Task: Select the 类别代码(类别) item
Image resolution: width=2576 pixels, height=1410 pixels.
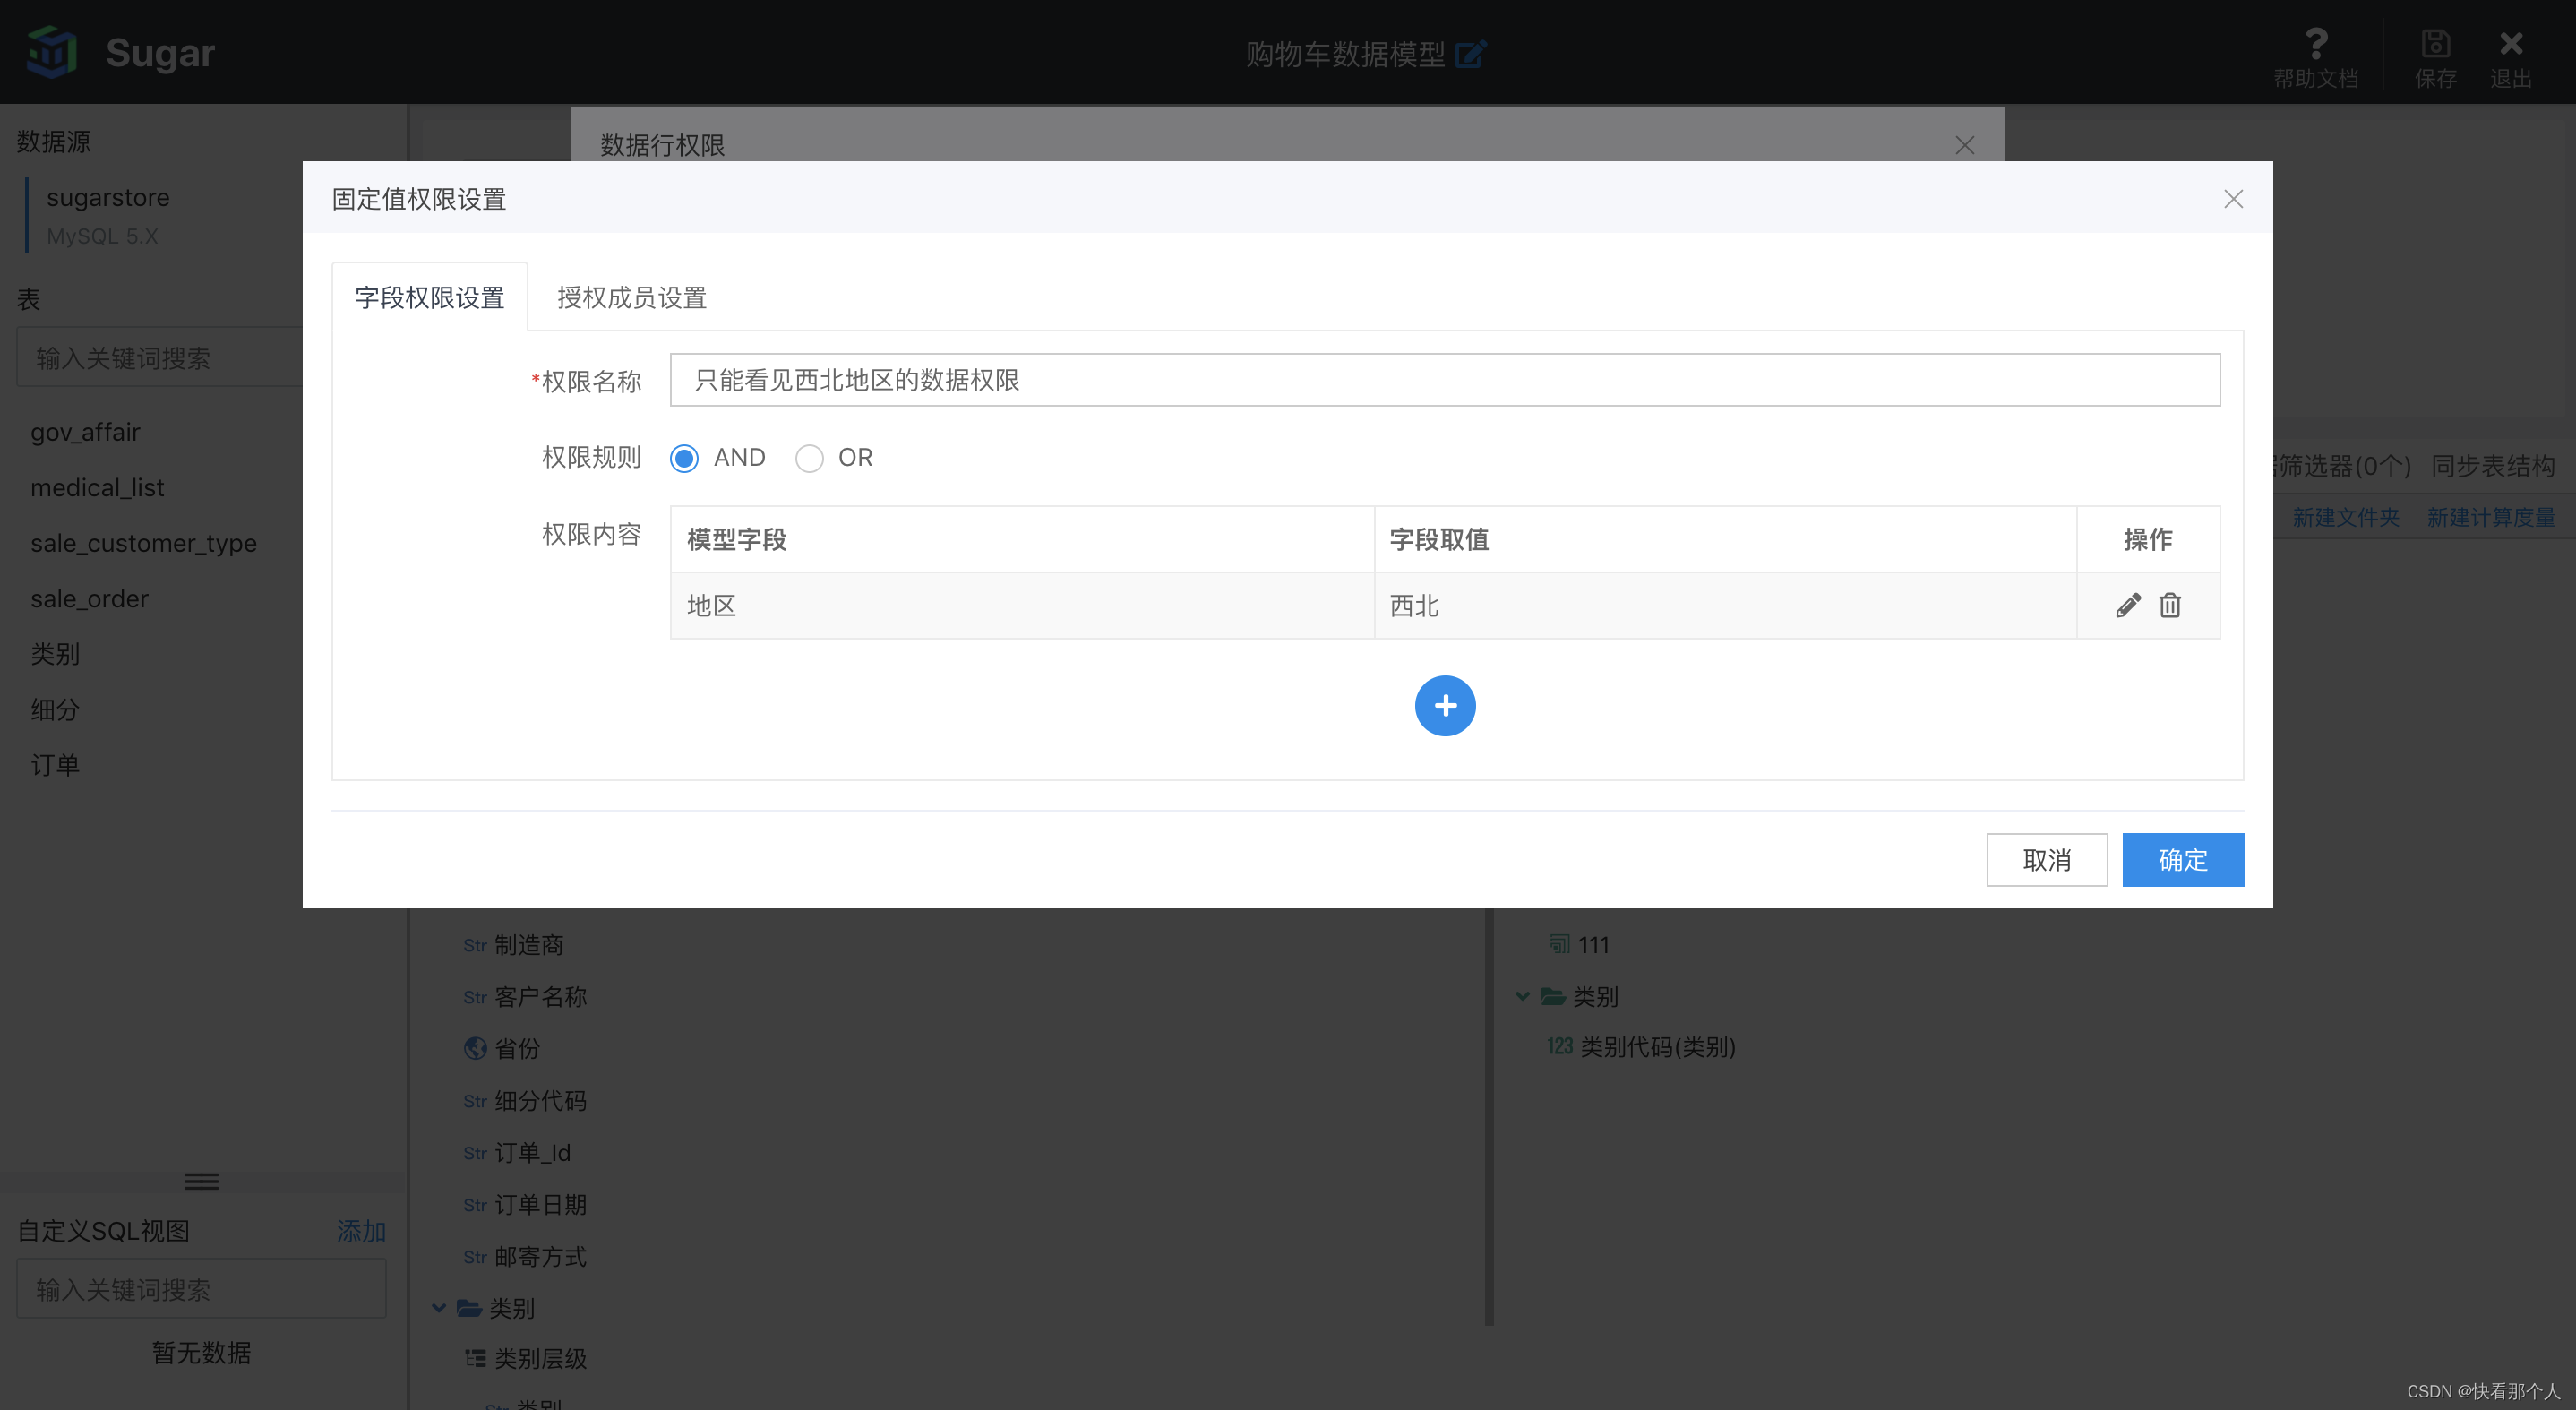Action: click(x=1657, y=1047)
